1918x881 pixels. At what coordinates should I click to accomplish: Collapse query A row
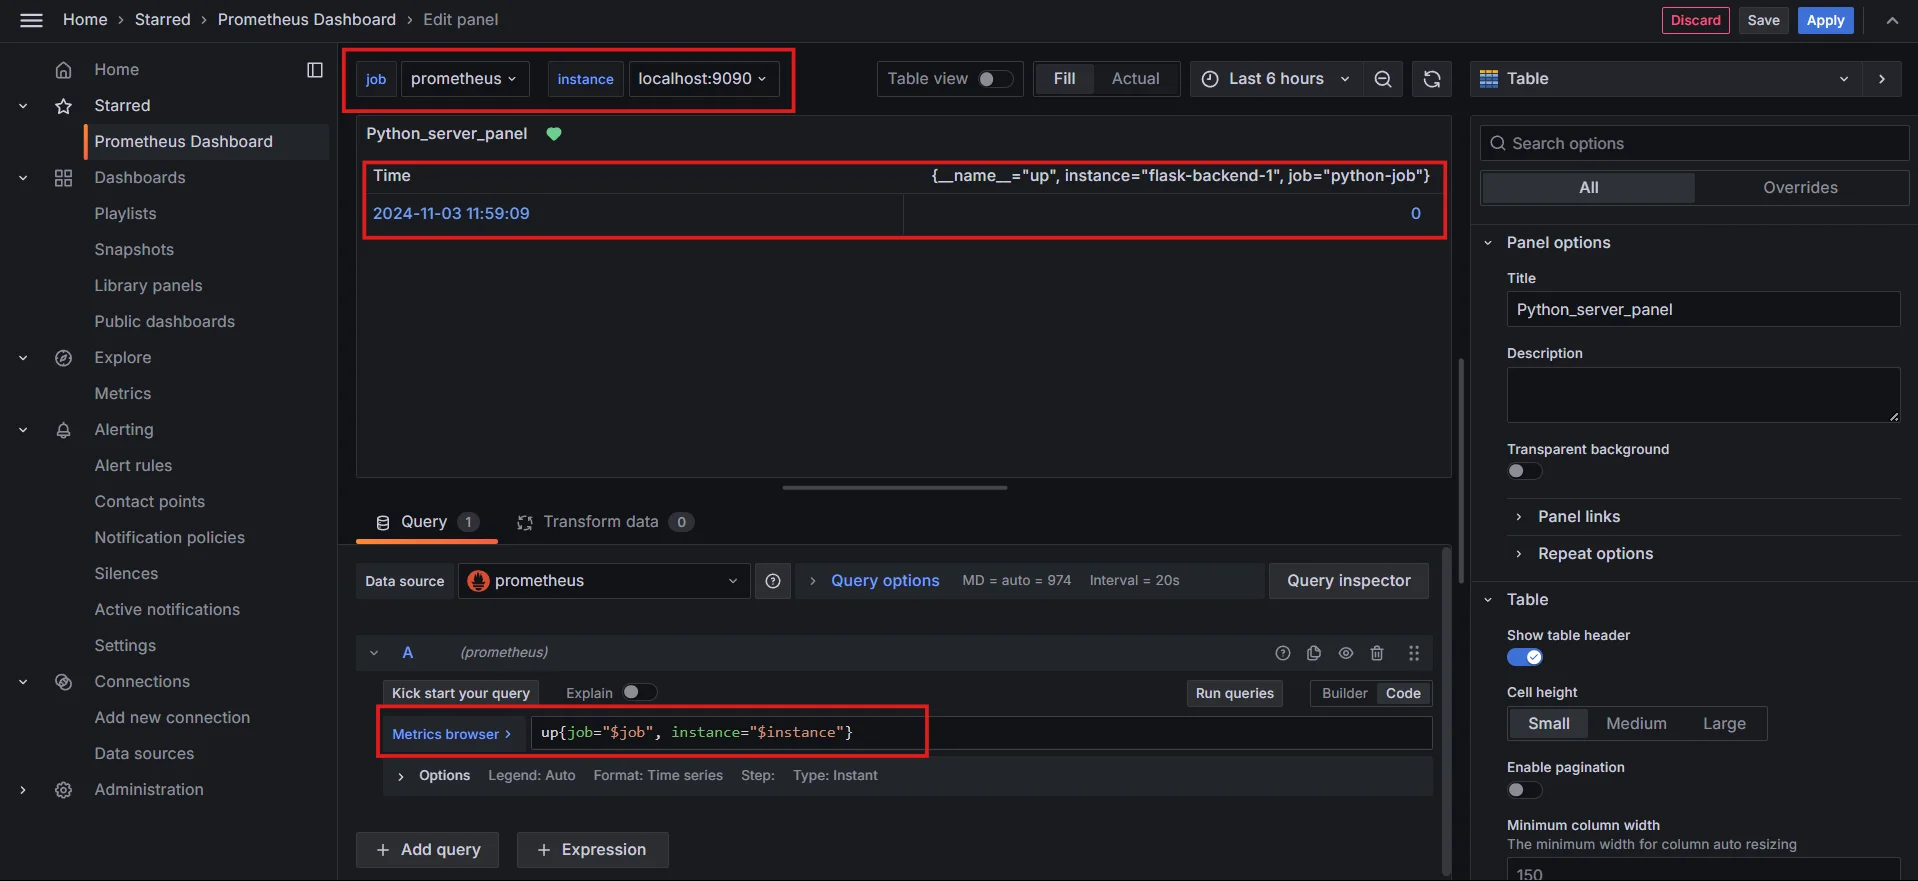(374, 653)
